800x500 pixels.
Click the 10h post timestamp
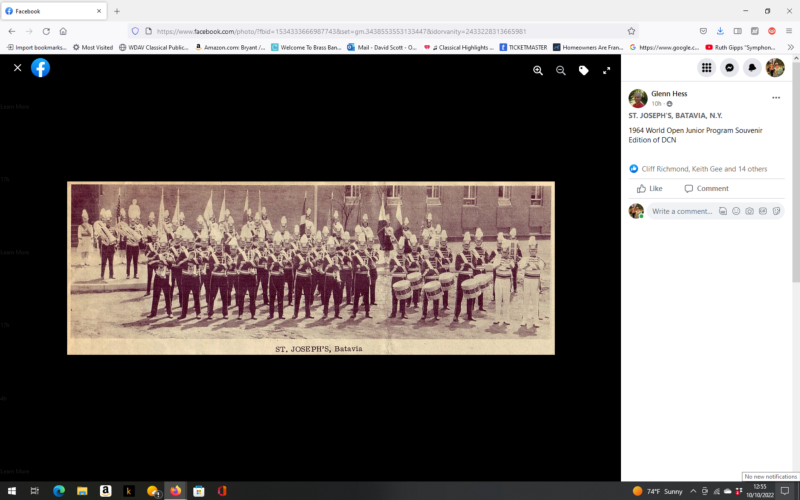(656, 104)
